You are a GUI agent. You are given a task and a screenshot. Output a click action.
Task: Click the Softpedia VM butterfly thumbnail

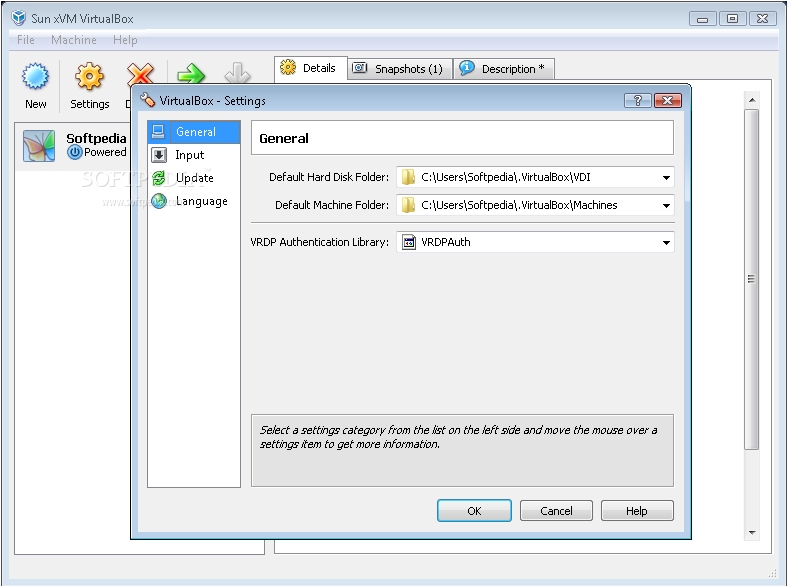click(39, 146)
